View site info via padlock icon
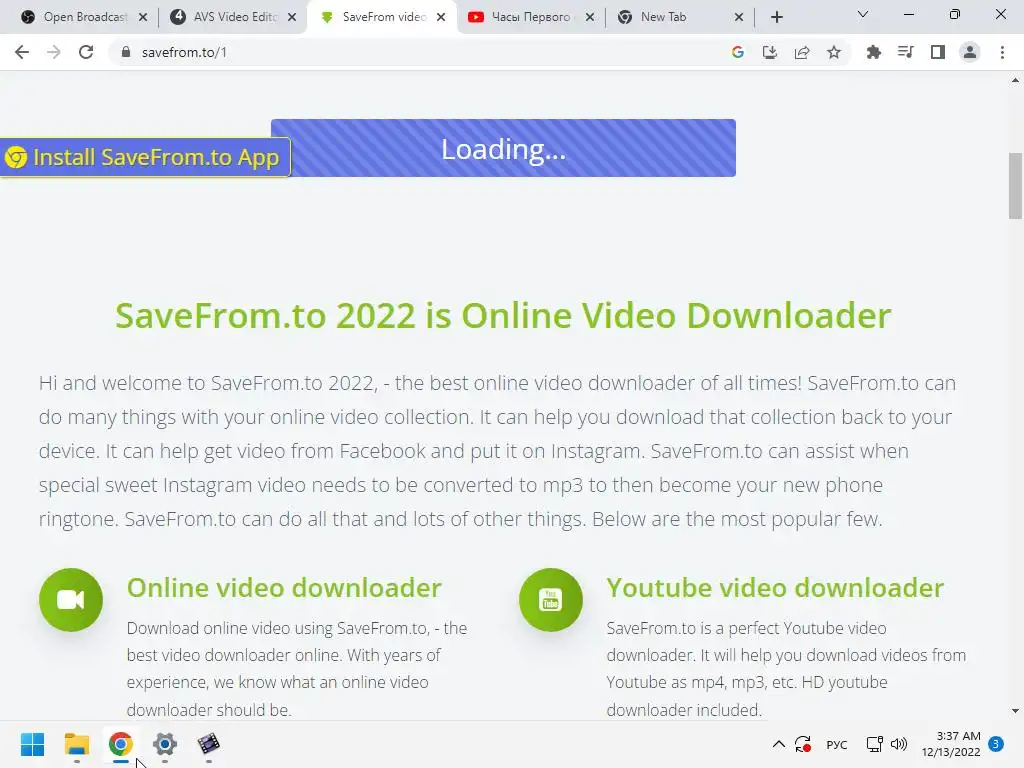 pos(126,52)
